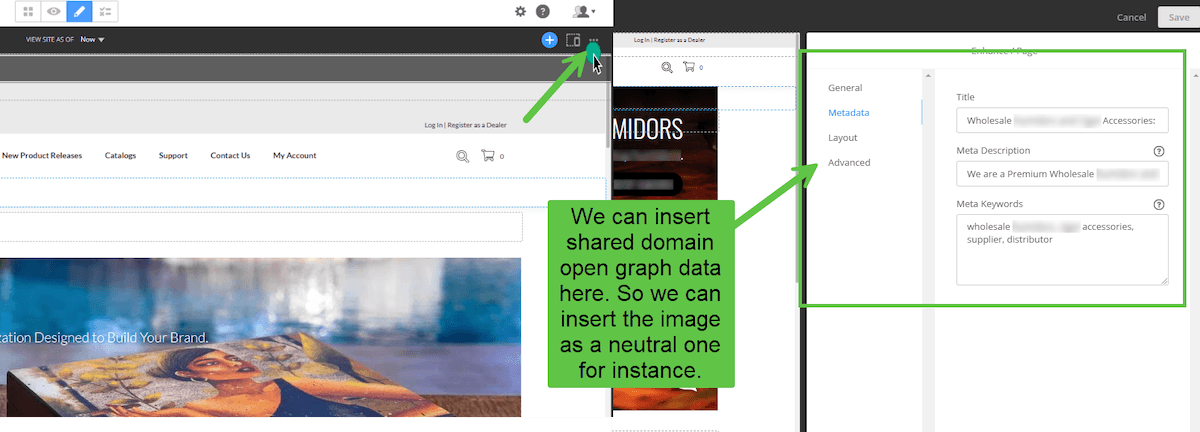Open the Catalogs nav item
The height and width of the screenshot is (432, 1200).
(120, 155)
